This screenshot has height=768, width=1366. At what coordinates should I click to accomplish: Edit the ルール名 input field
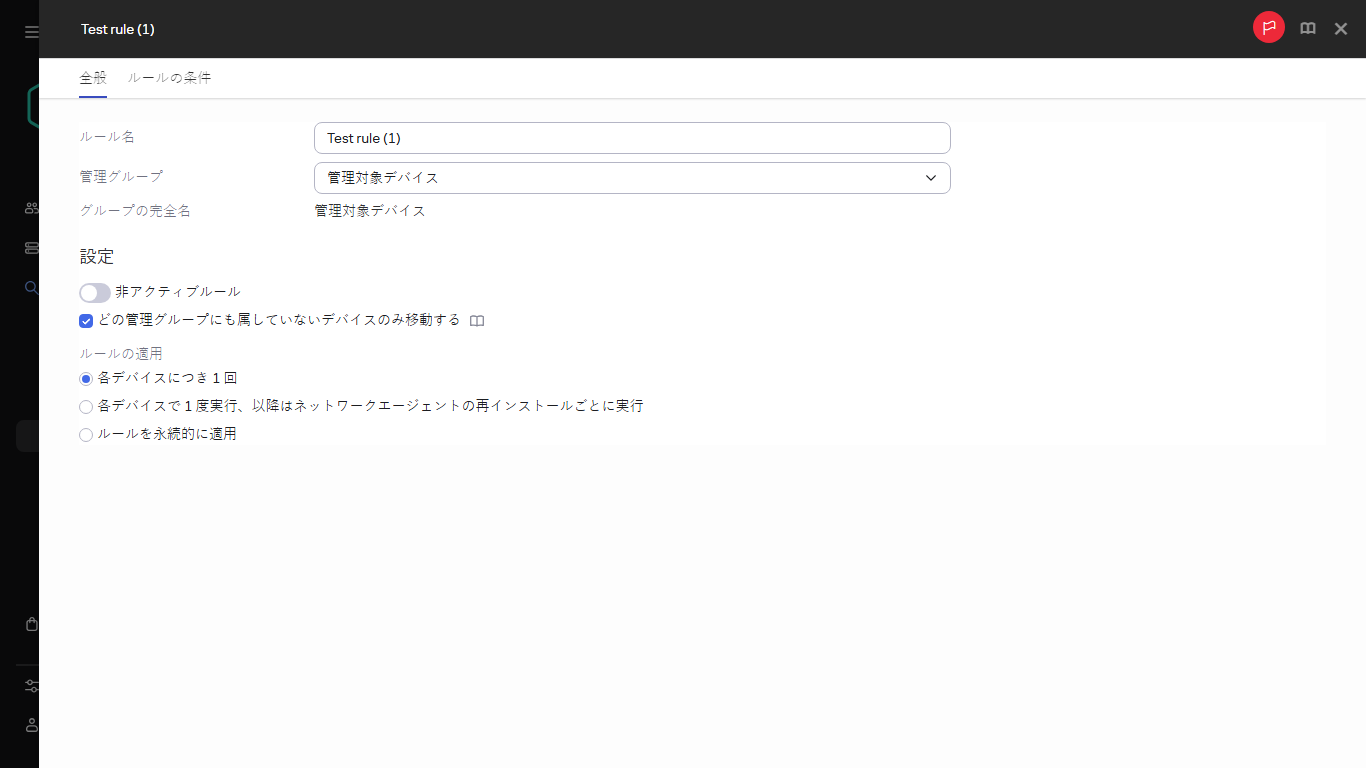pyautogui.click(x=632, y=137)
